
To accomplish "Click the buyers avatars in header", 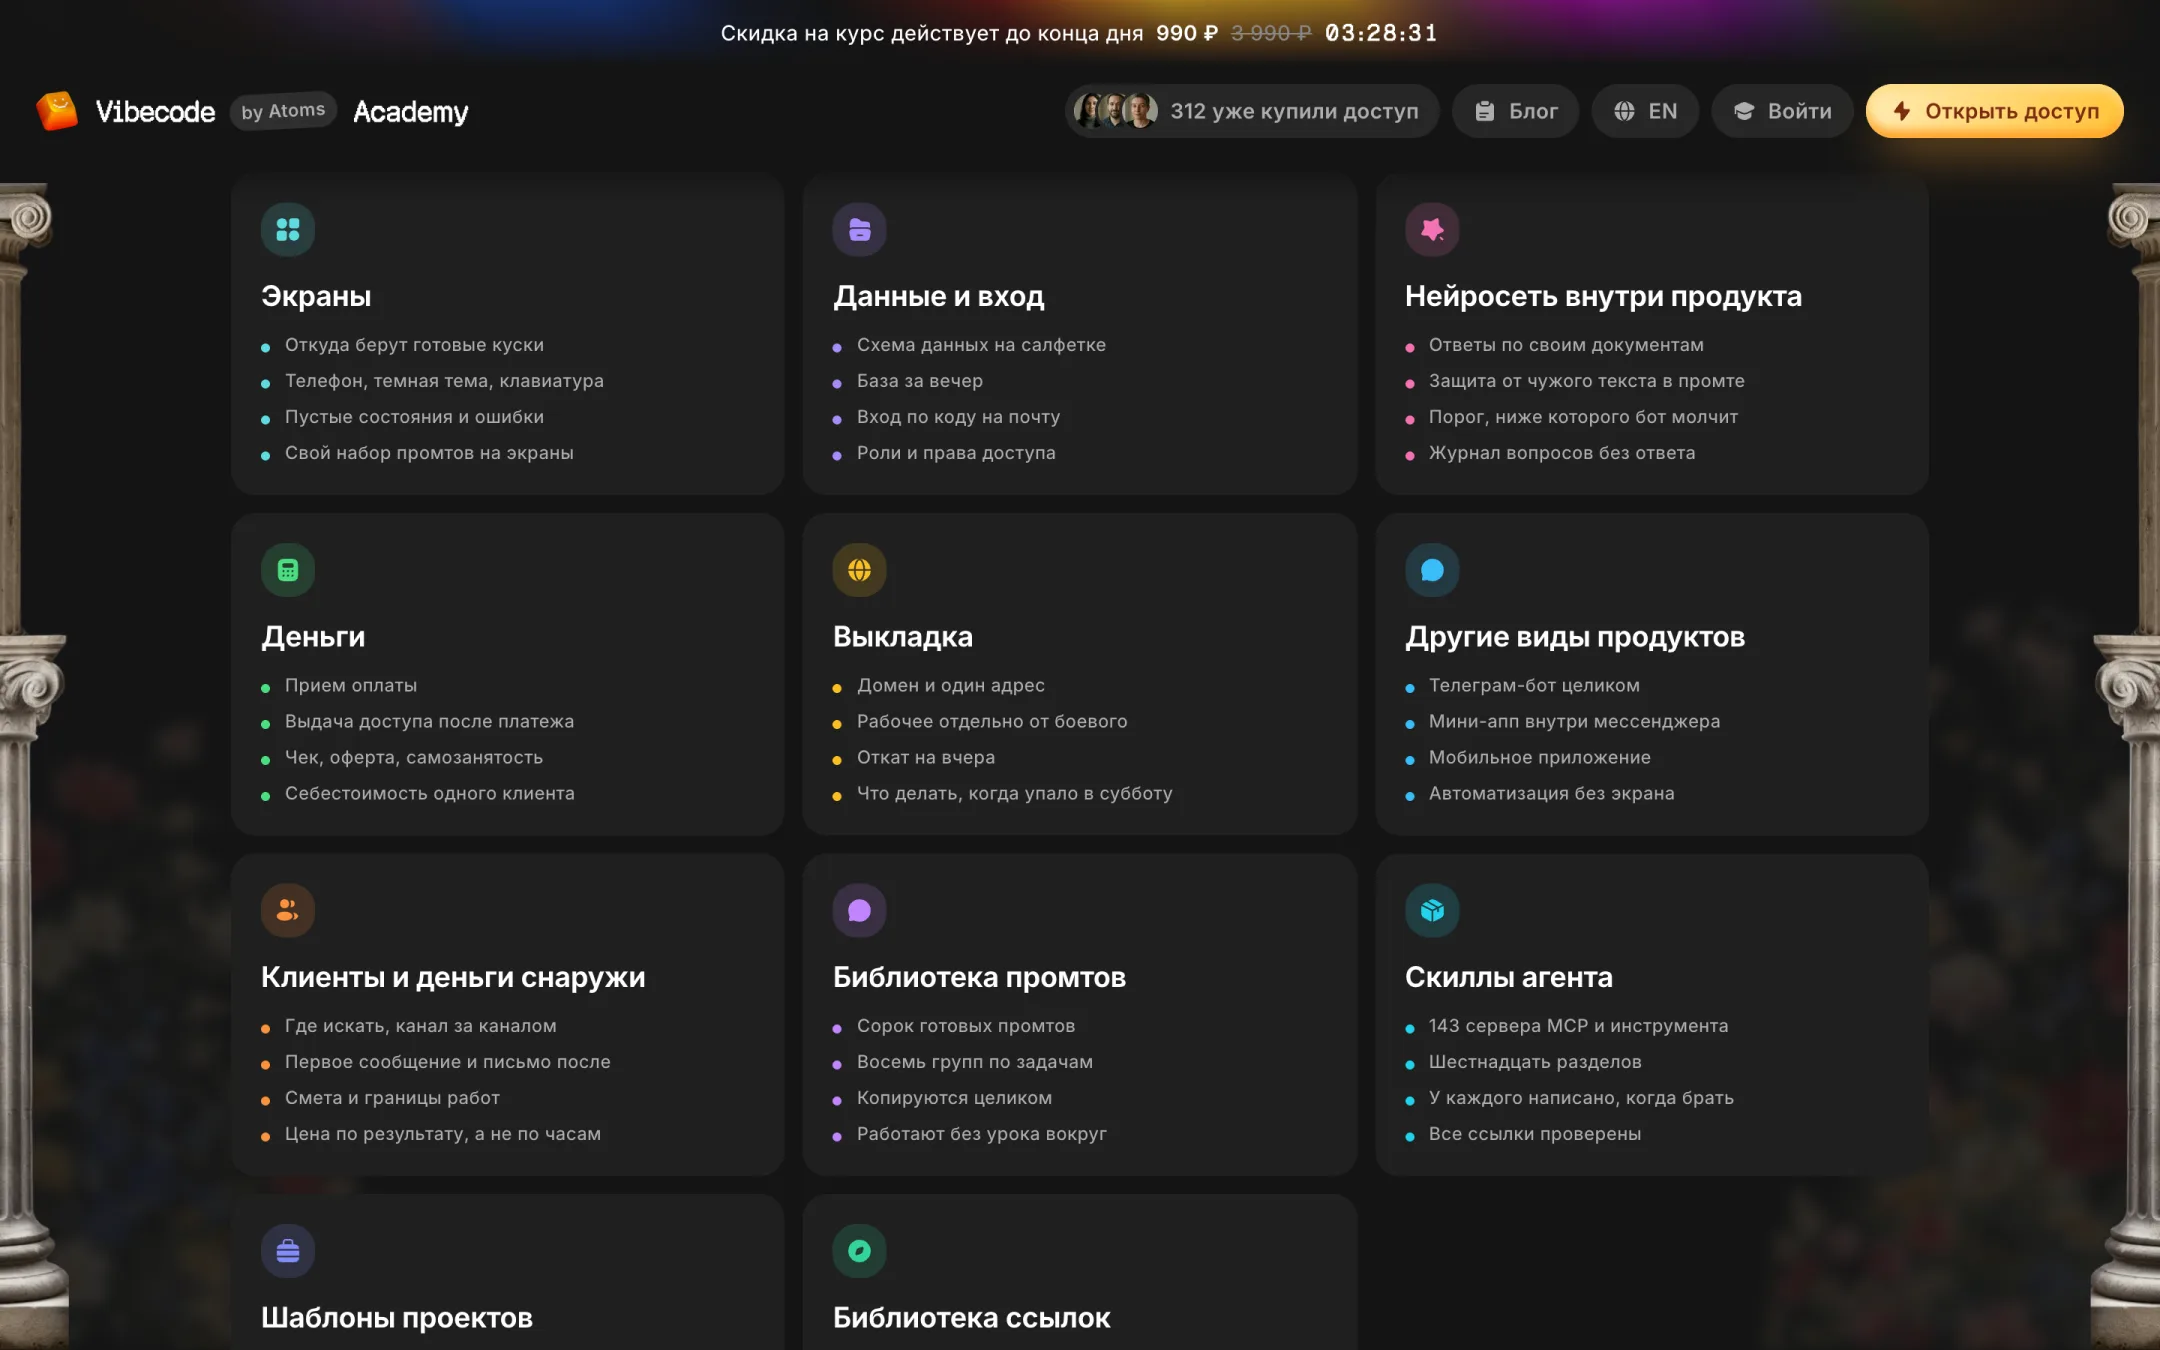I will tap(1116, 111).
